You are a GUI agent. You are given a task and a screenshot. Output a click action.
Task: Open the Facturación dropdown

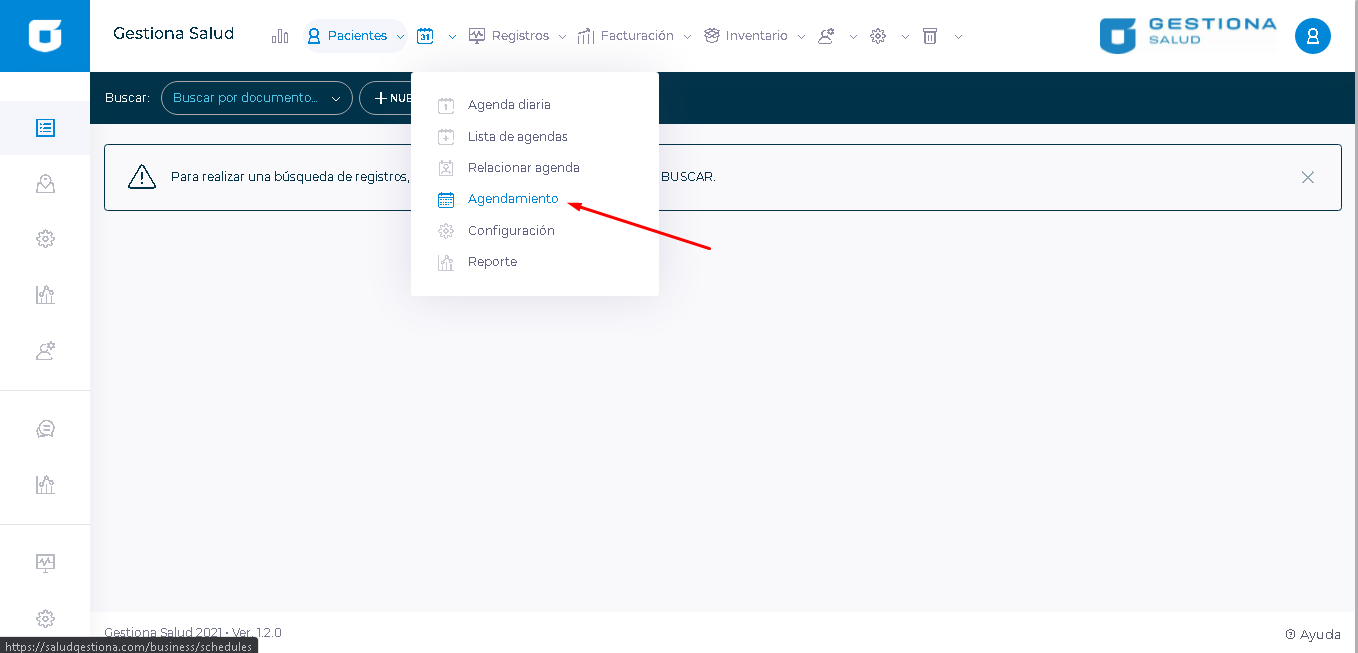coord(635,36)
